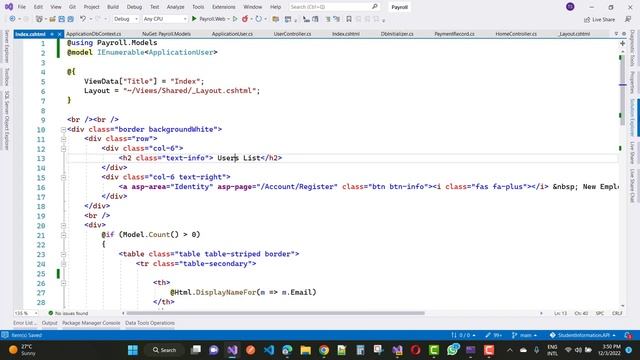Click the split-editor plus icon above the scrollbar

coord(622,43)
